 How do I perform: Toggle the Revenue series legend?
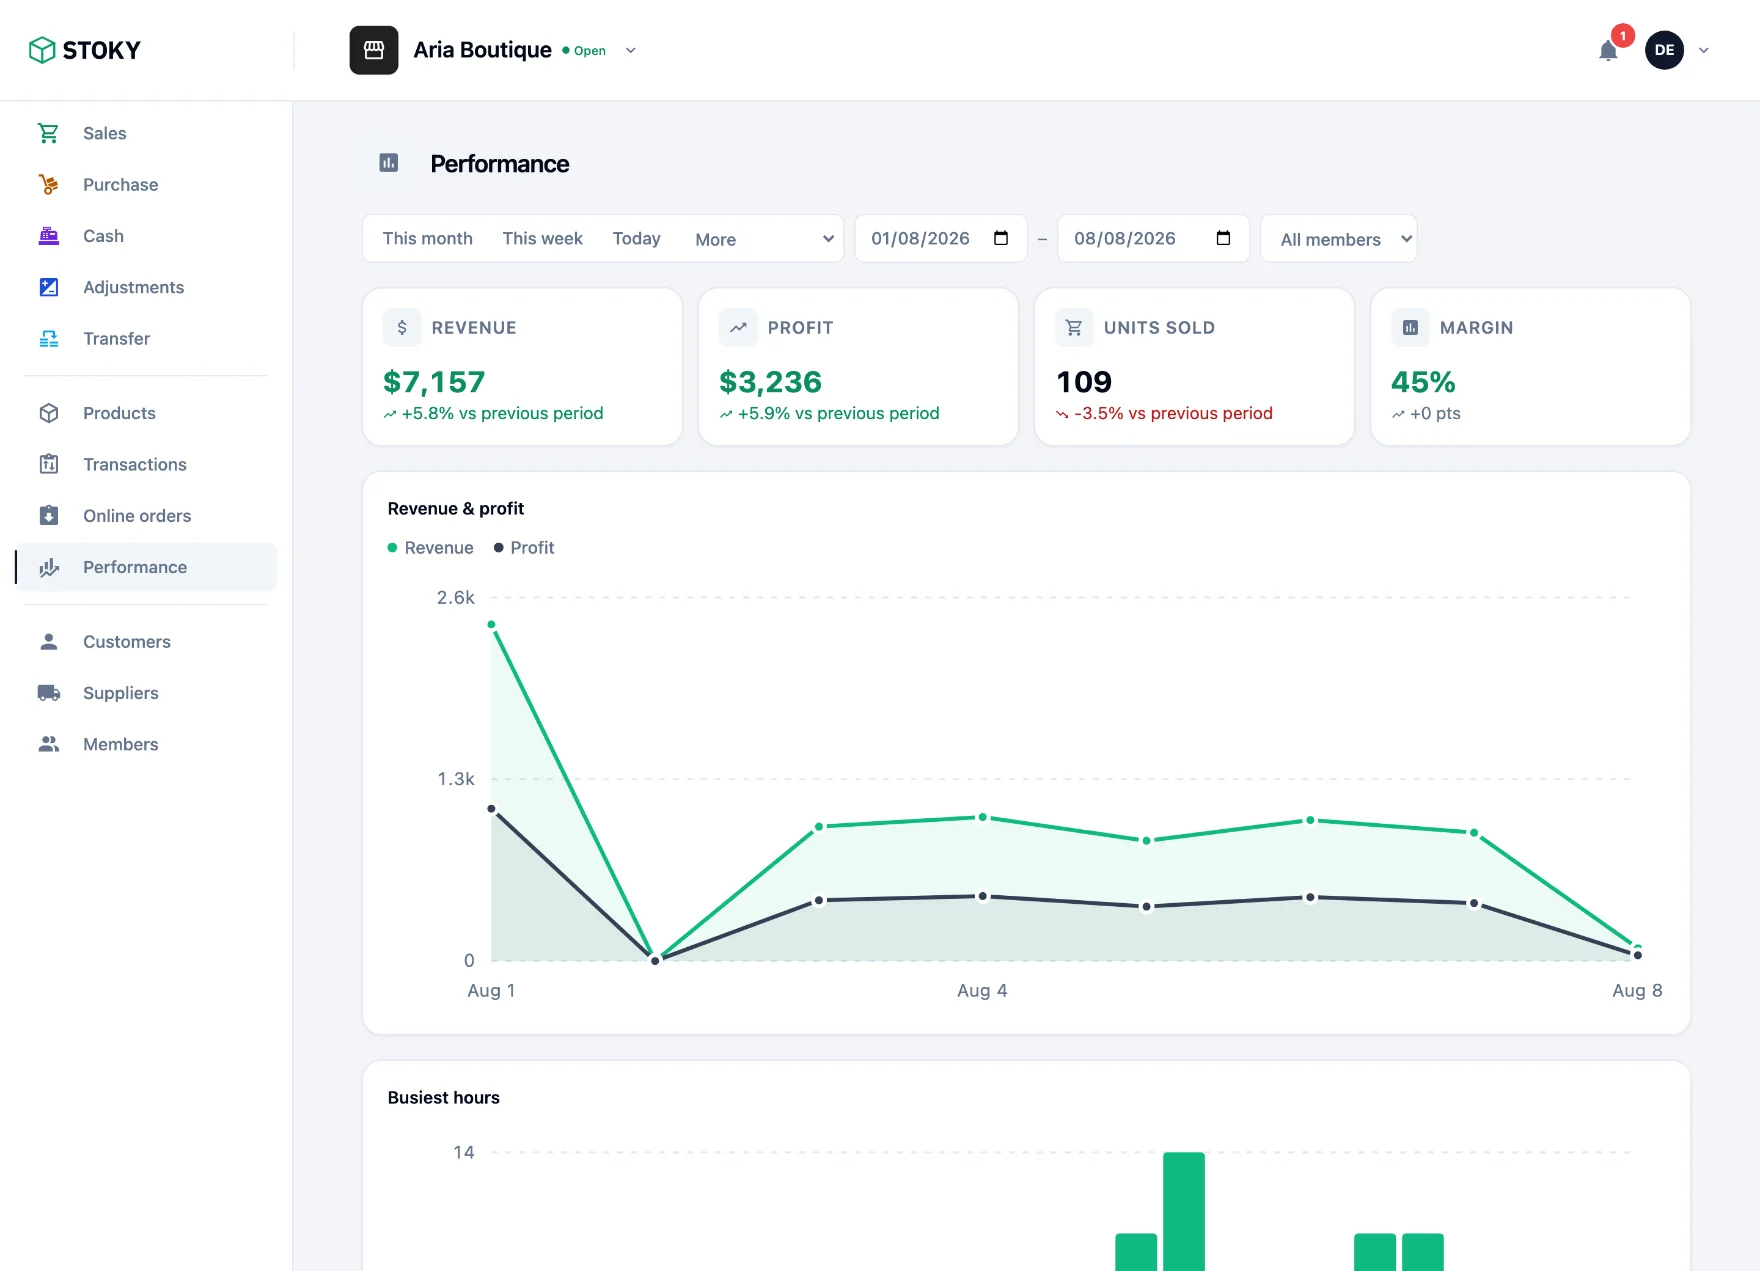coord(430,547)
